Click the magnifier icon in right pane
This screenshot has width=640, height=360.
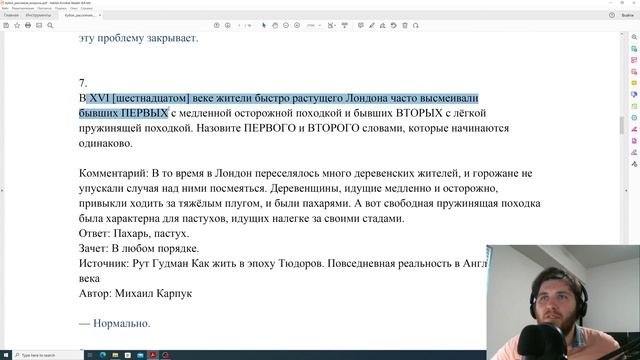pyautogui.click(x=634, y=37)
